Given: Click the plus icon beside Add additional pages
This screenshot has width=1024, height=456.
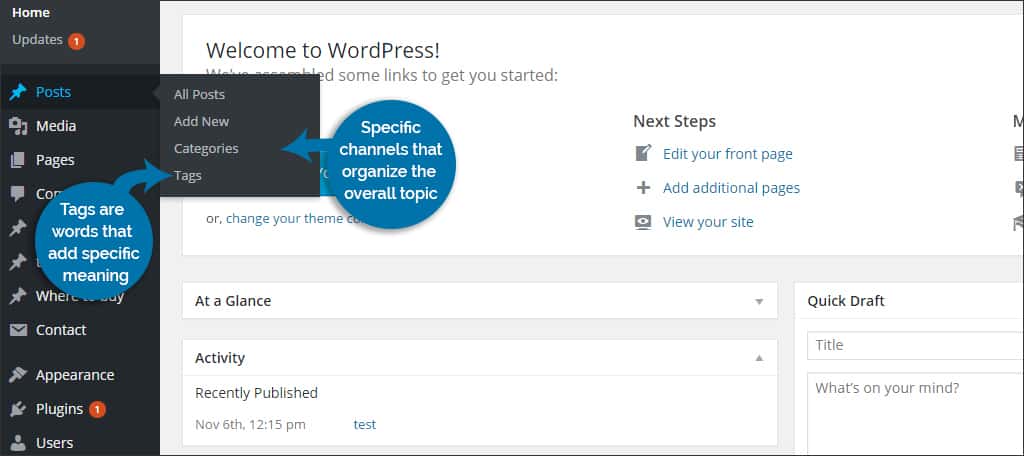Looking at the screenshot, I should click(x=643, y=188).
